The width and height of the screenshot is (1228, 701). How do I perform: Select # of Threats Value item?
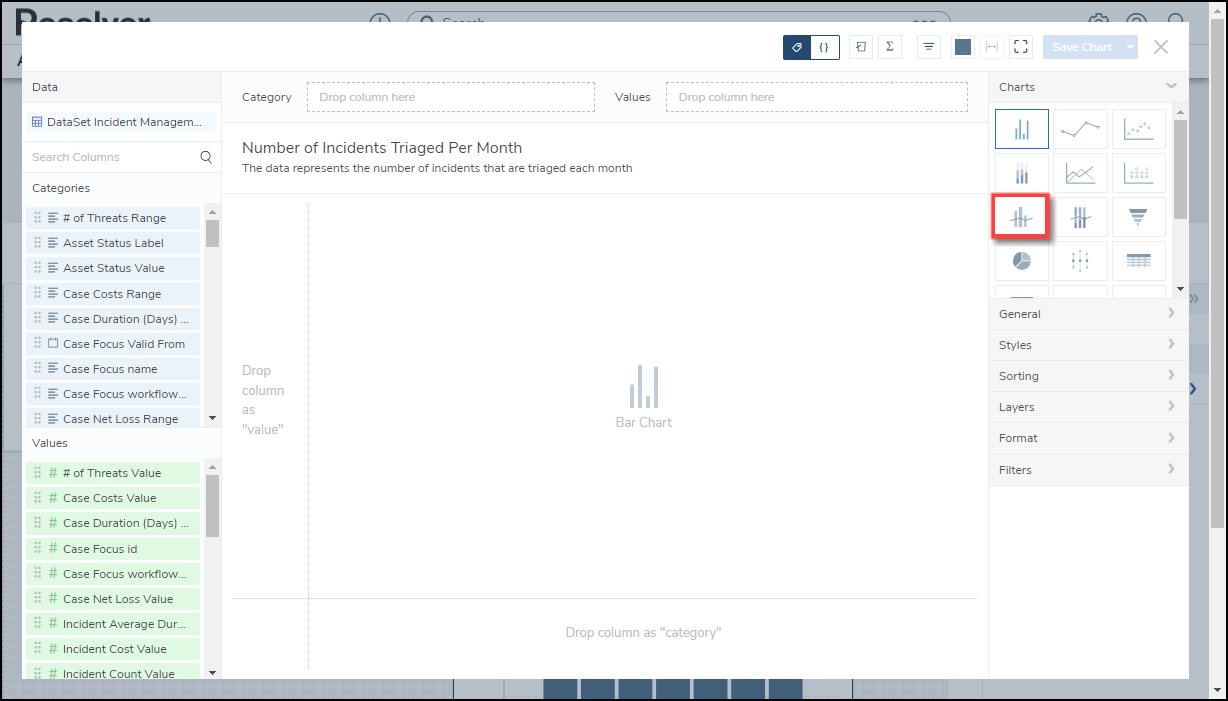pyautogui.click(x=113, y=473)
